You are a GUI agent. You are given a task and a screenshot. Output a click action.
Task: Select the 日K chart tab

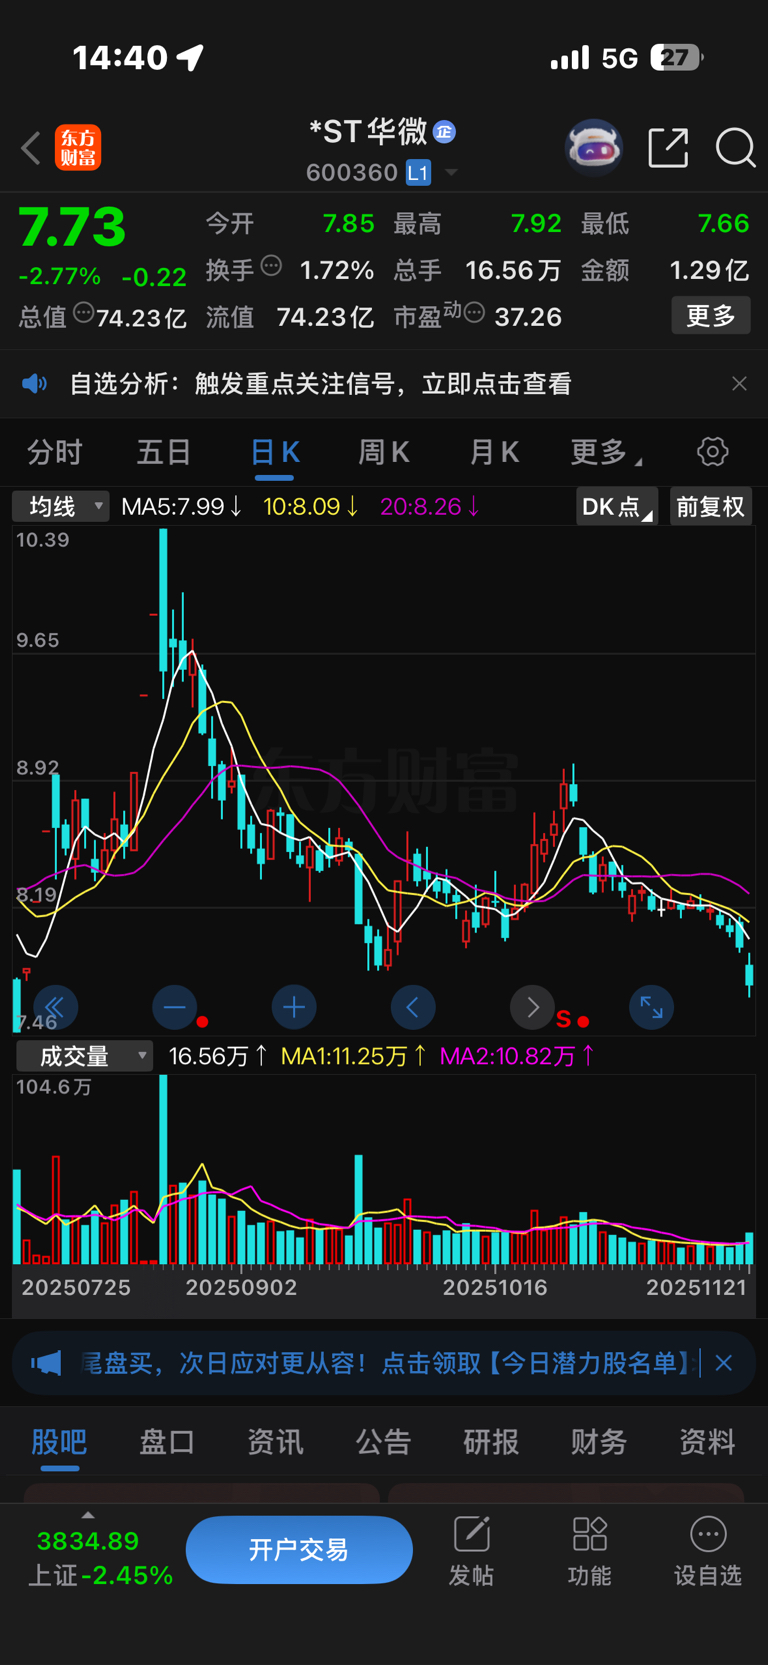pyautogui.click(x=274, y=453)
